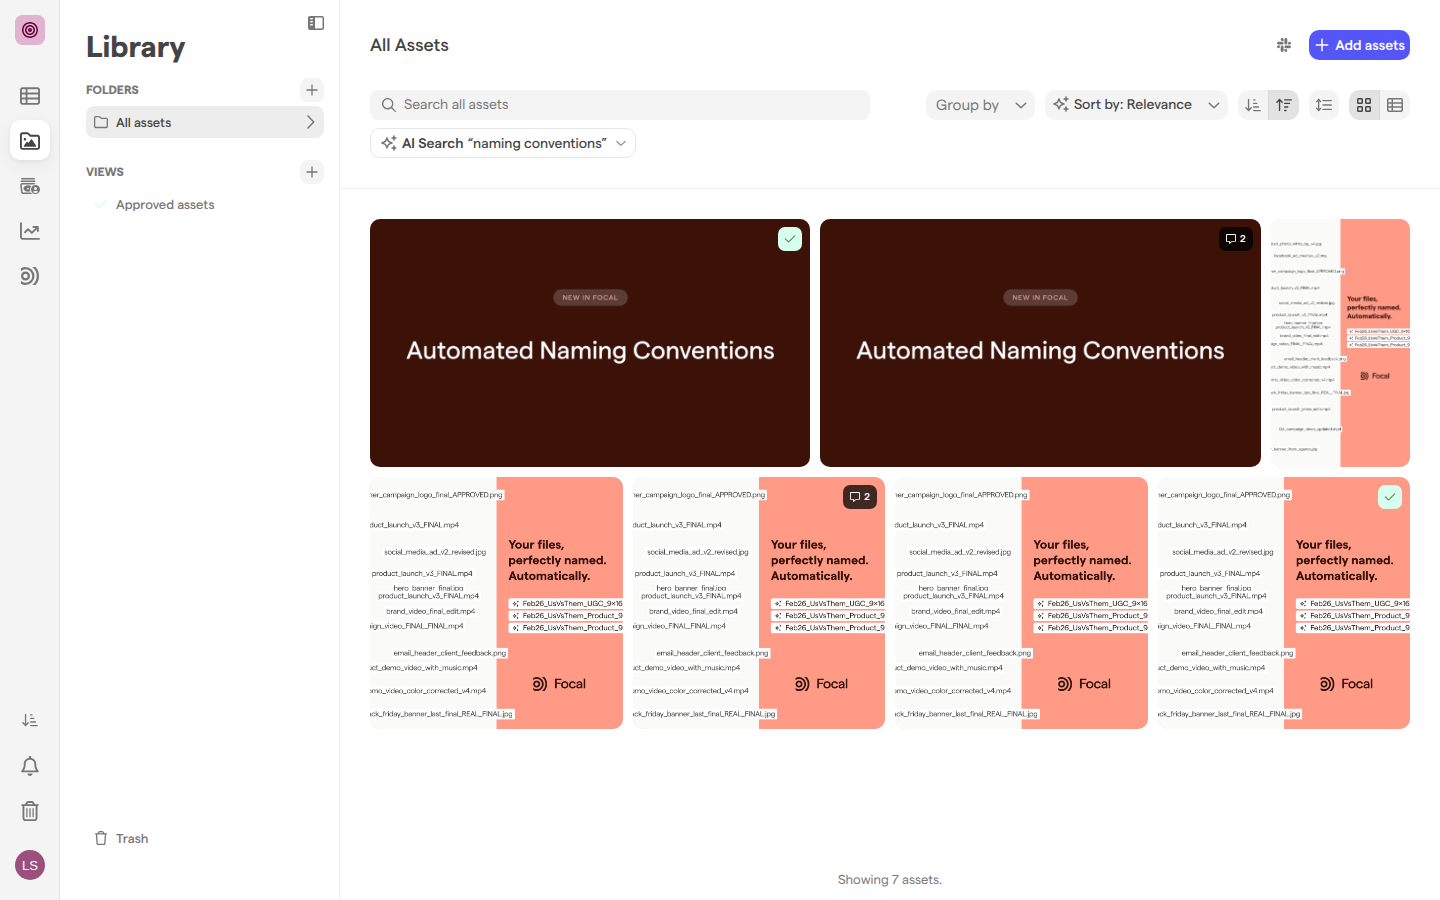Select the All assets folder

(205, 122)
